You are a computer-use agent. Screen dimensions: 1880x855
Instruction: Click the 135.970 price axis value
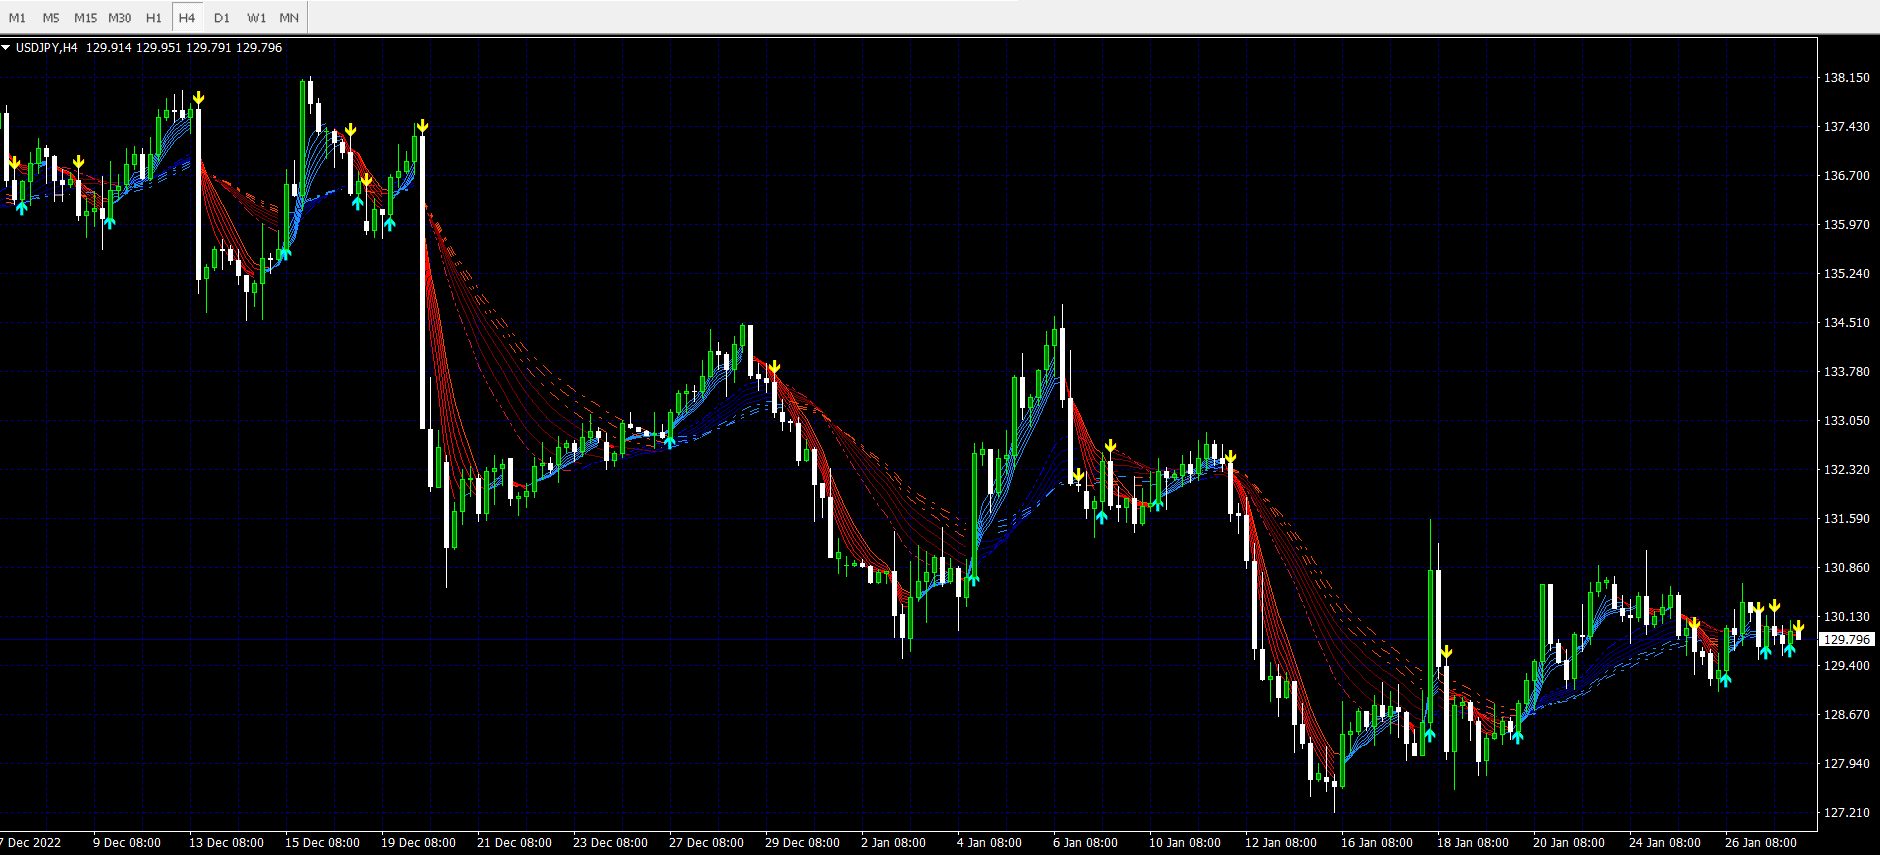1846,224
